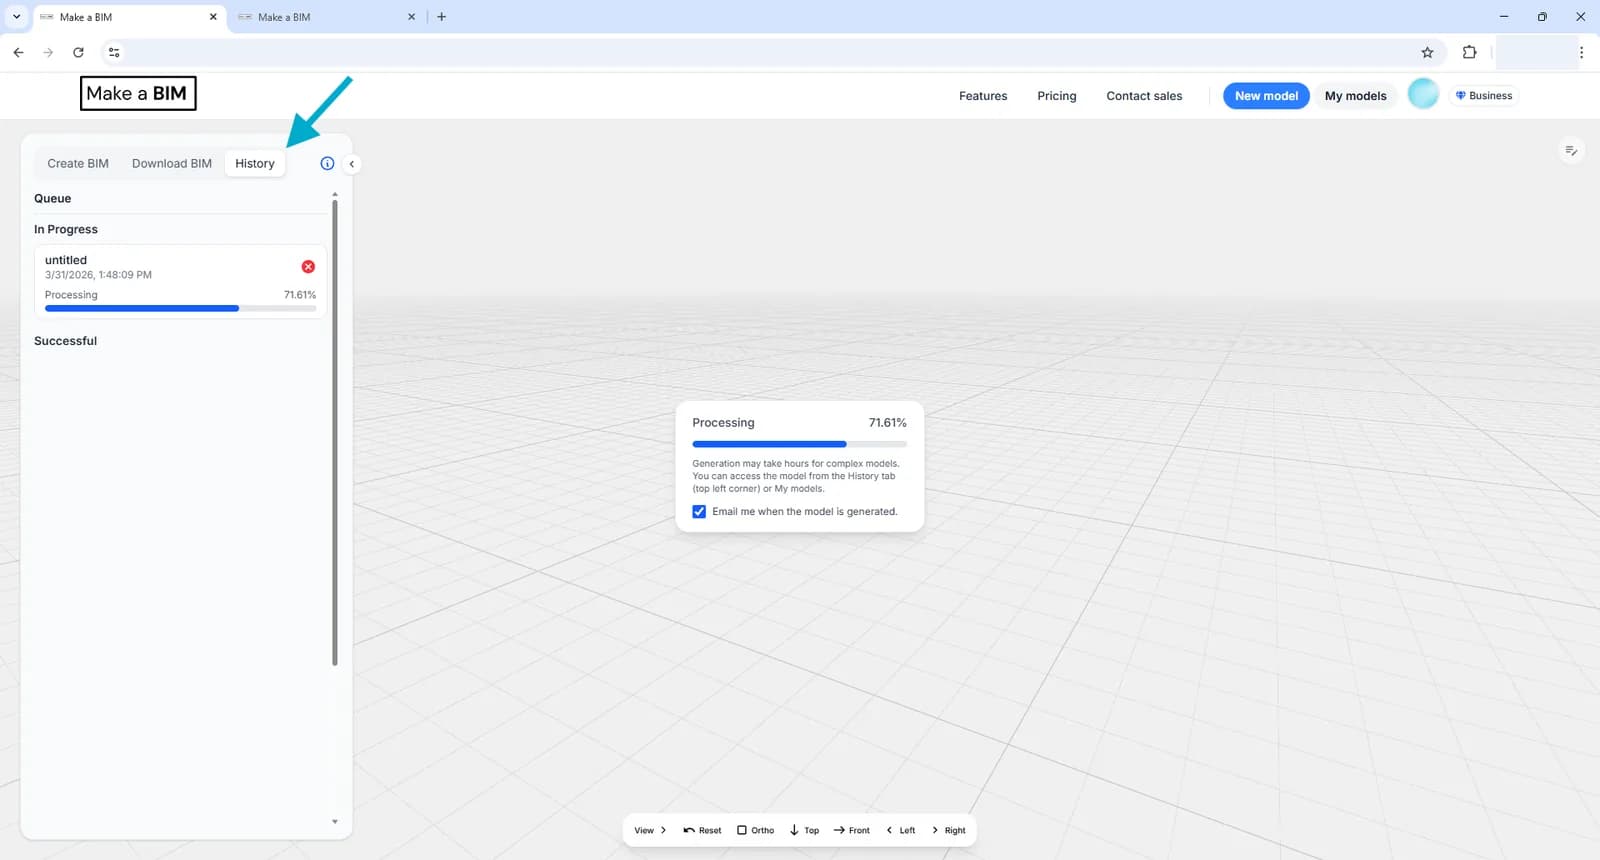
Task: Switch to Right view
Action: (948, 830)
